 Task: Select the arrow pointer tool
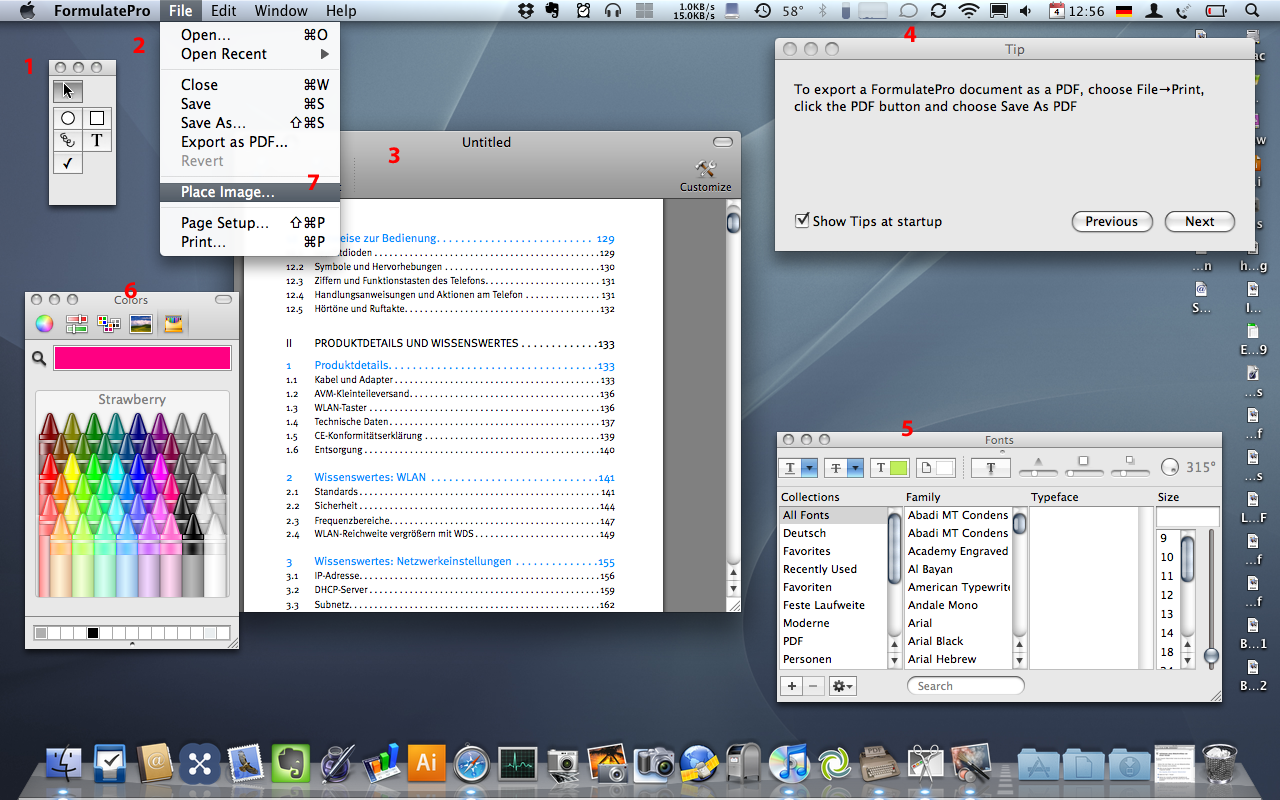tap(68, 91)
